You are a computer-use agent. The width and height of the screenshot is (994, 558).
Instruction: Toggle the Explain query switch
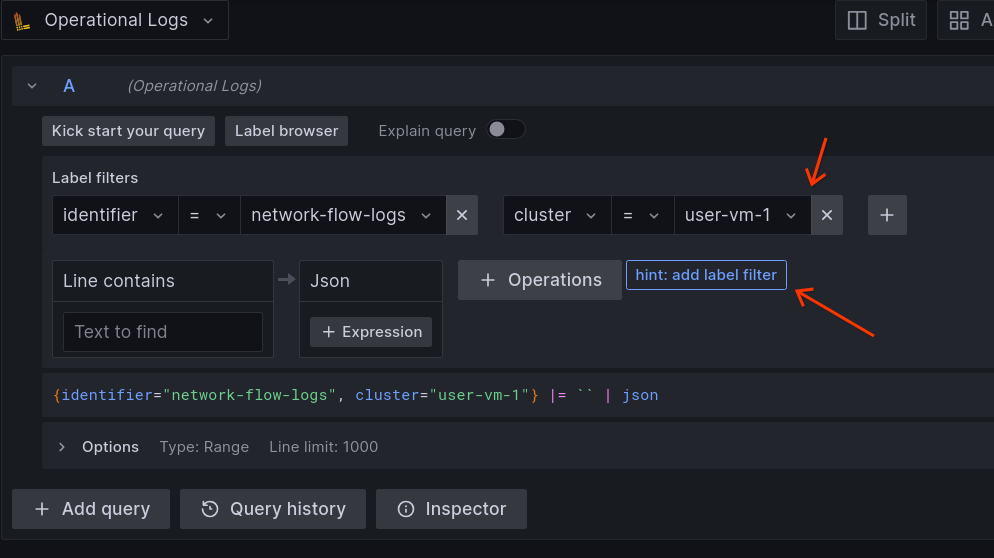[x=505, y=130]
